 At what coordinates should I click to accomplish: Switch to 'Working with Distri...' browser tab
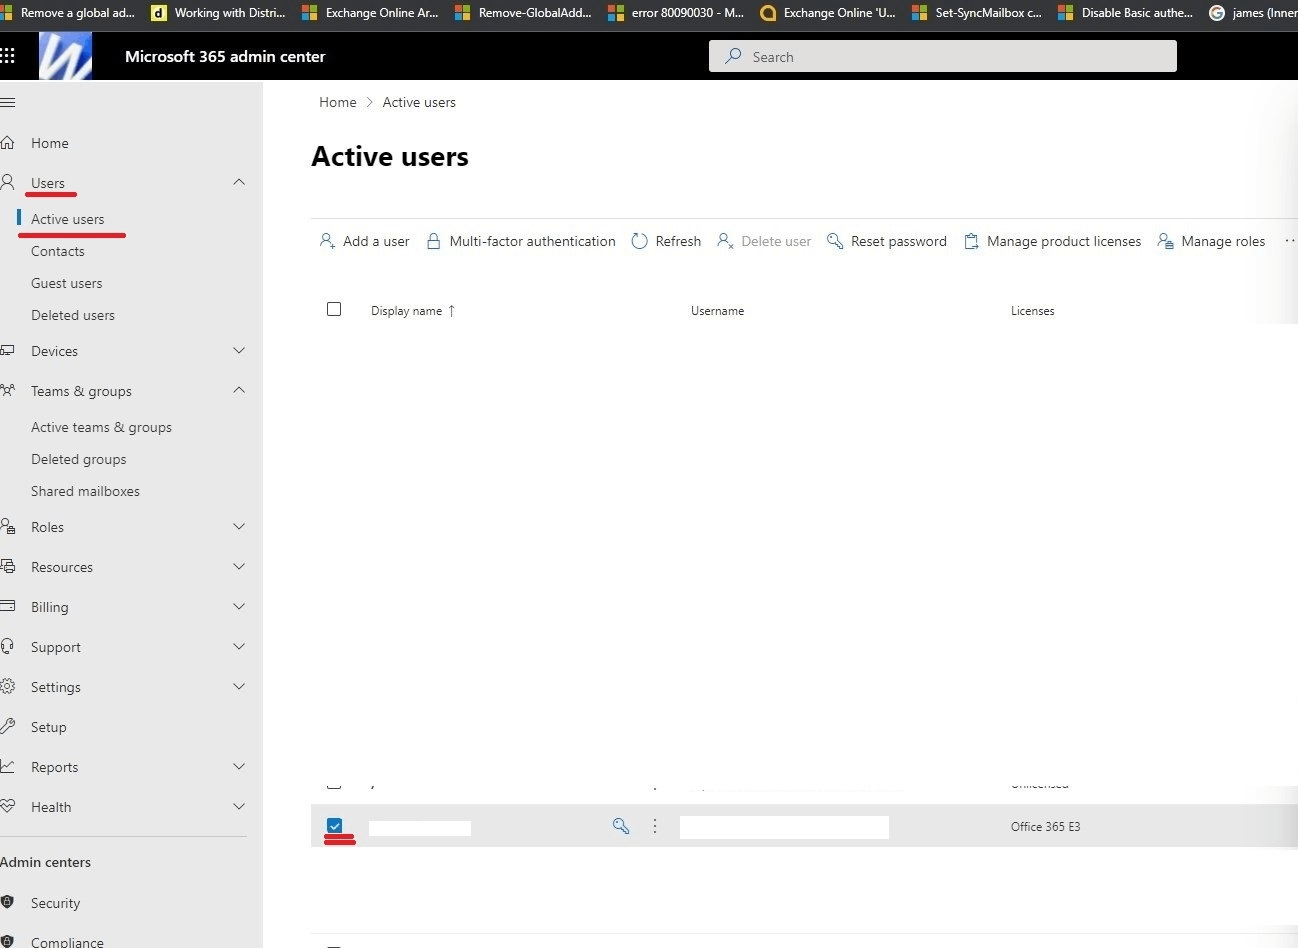coord(219,13)
